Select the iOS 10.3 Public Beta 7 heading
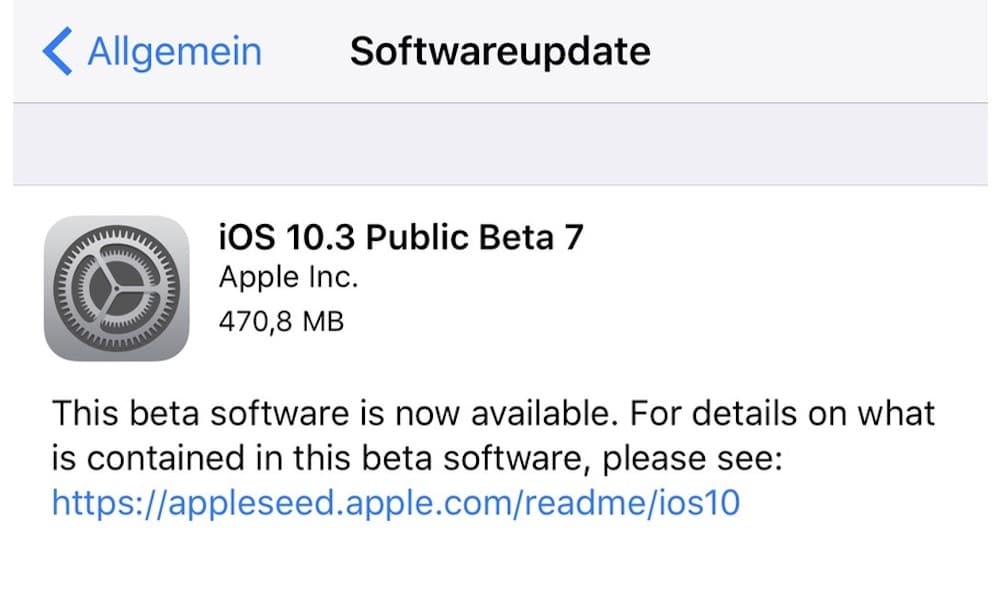The height and width of the screenshot is (599, 1000). click(401, 237)
